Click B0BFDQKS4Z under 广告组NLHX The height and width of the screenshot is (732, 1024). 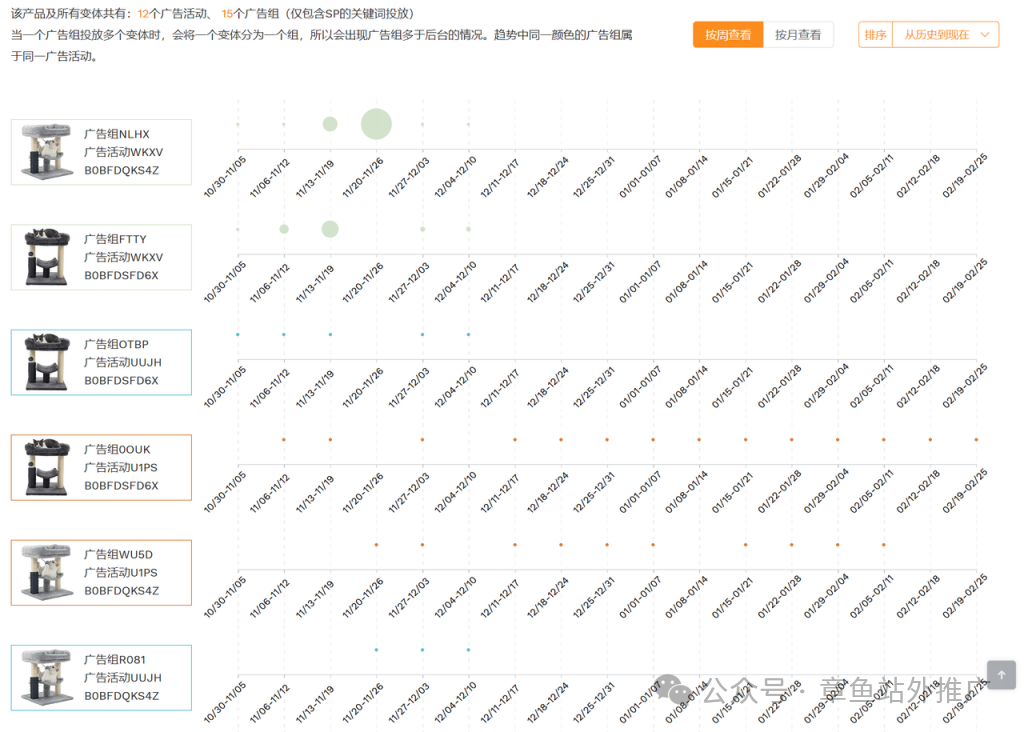(121, 170)
